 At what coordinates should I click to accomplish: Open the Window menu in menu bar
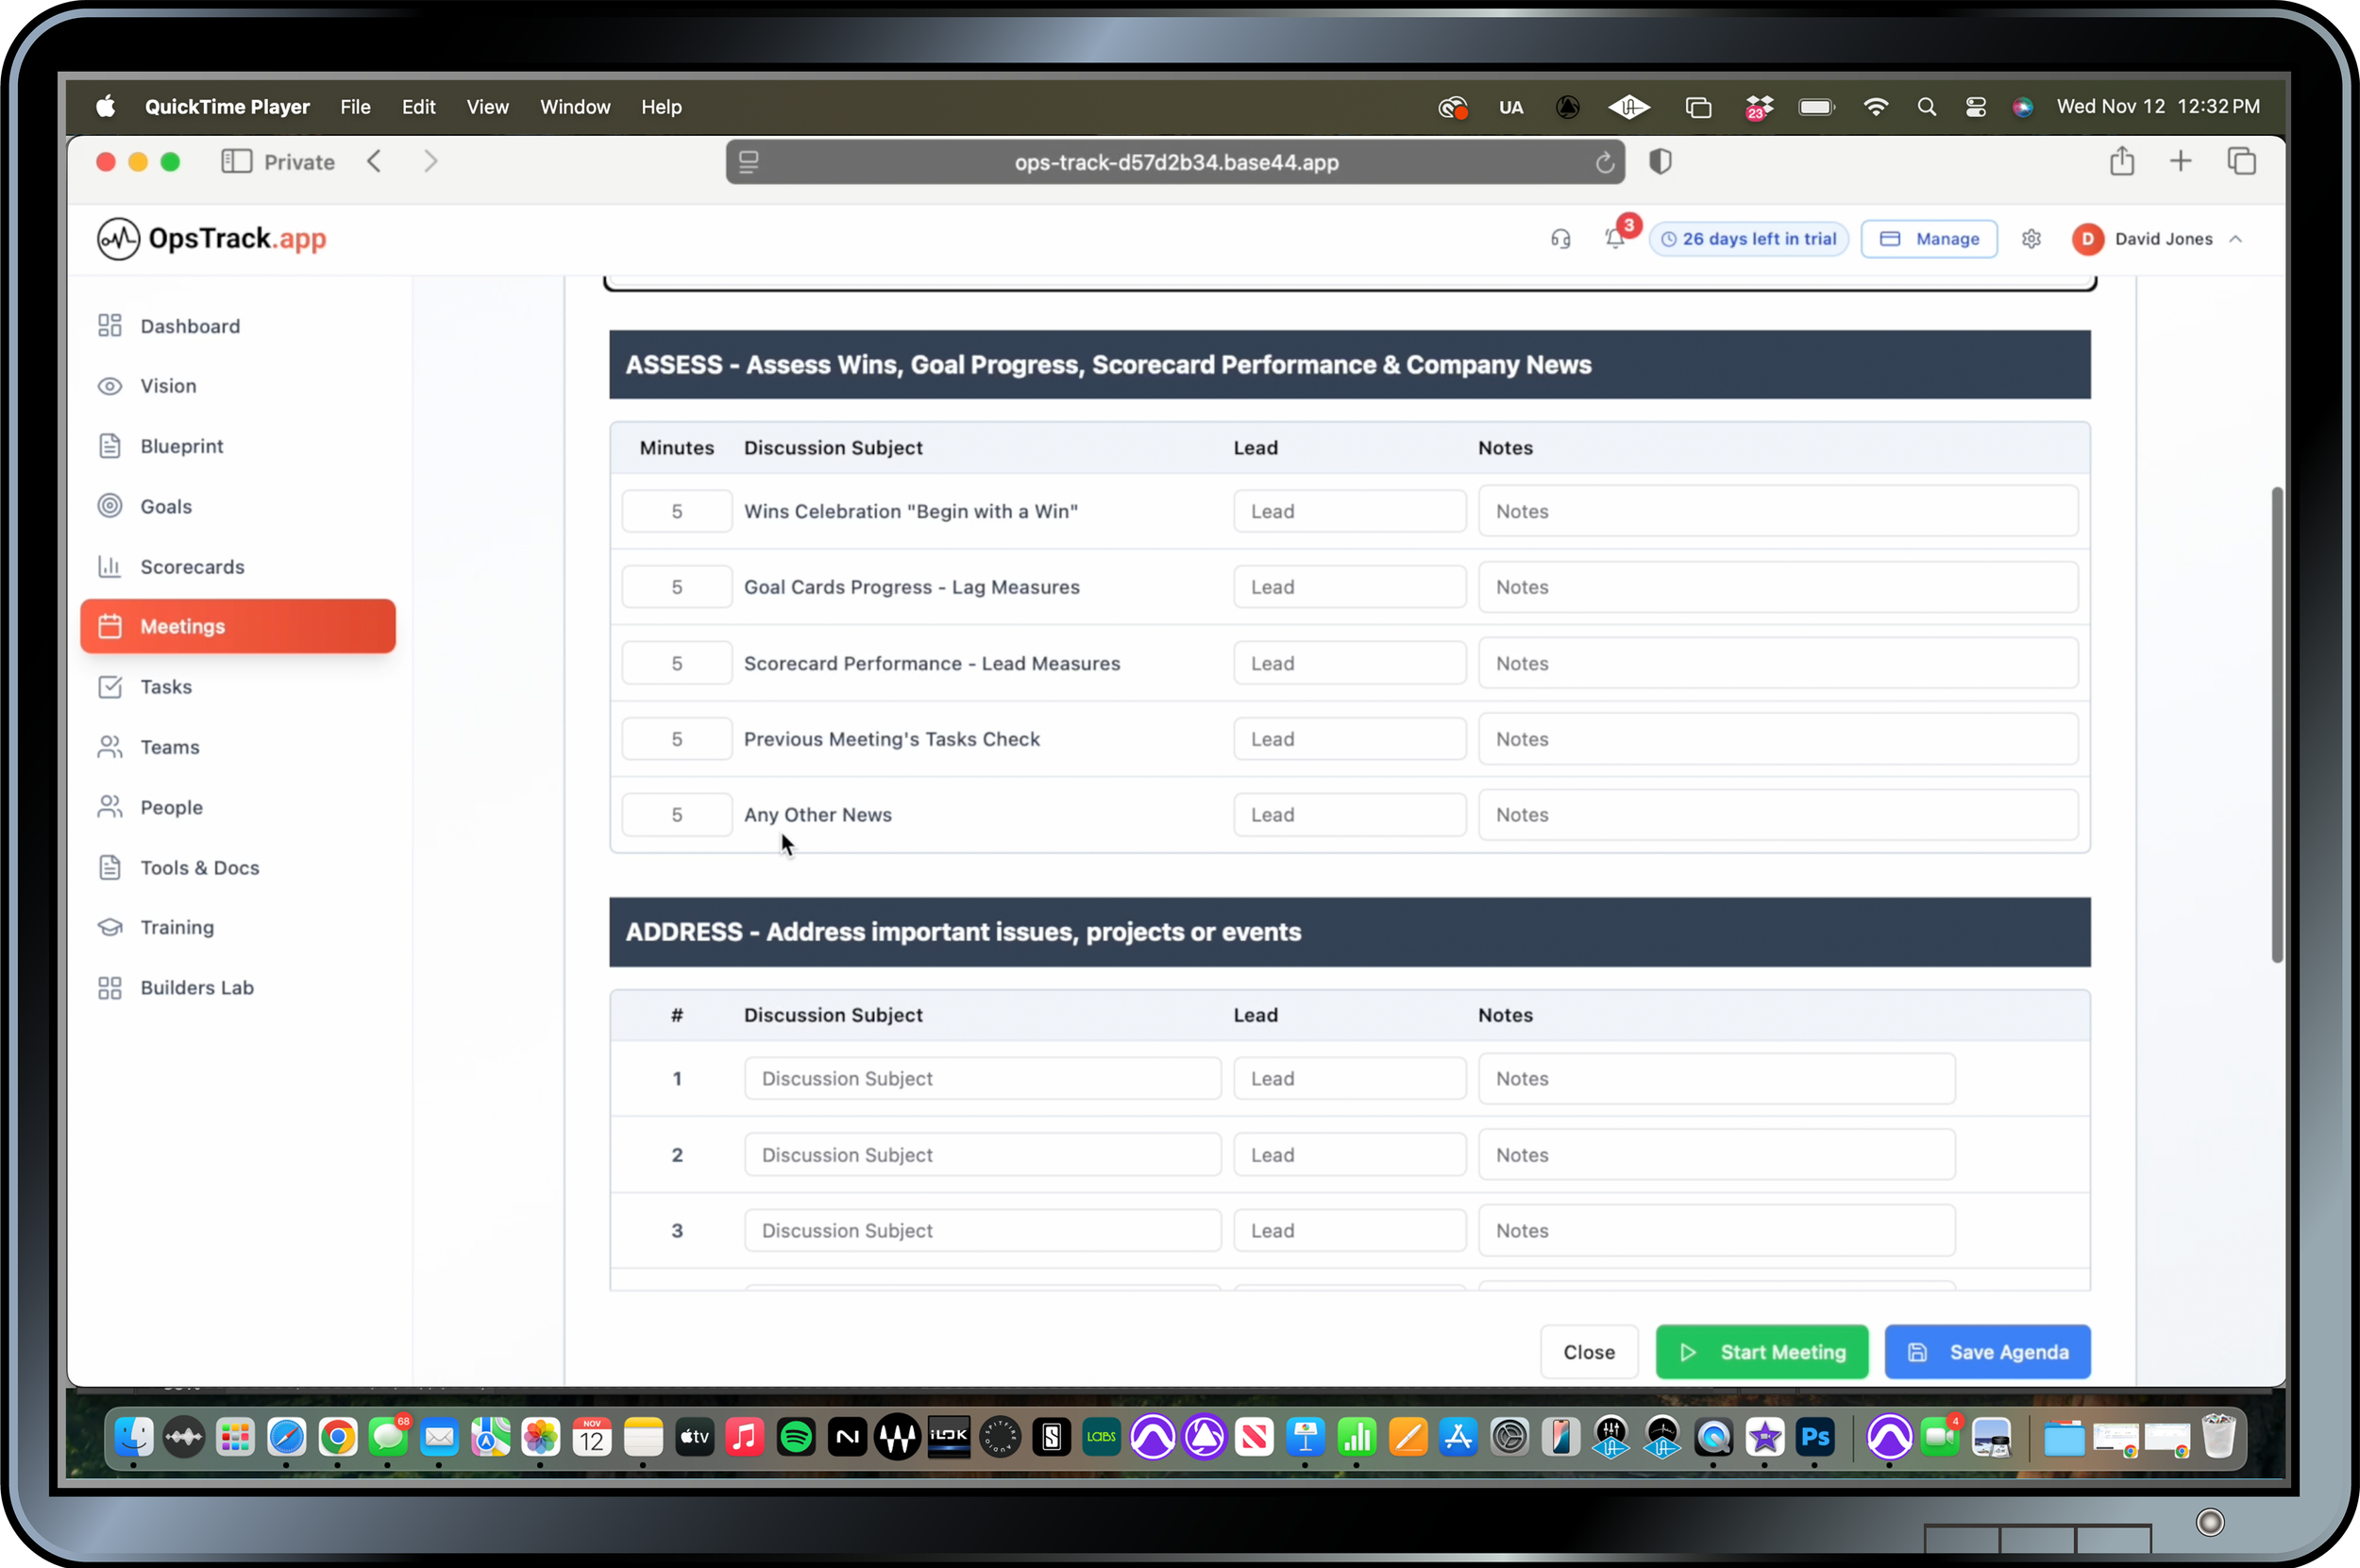click(575, 107)
